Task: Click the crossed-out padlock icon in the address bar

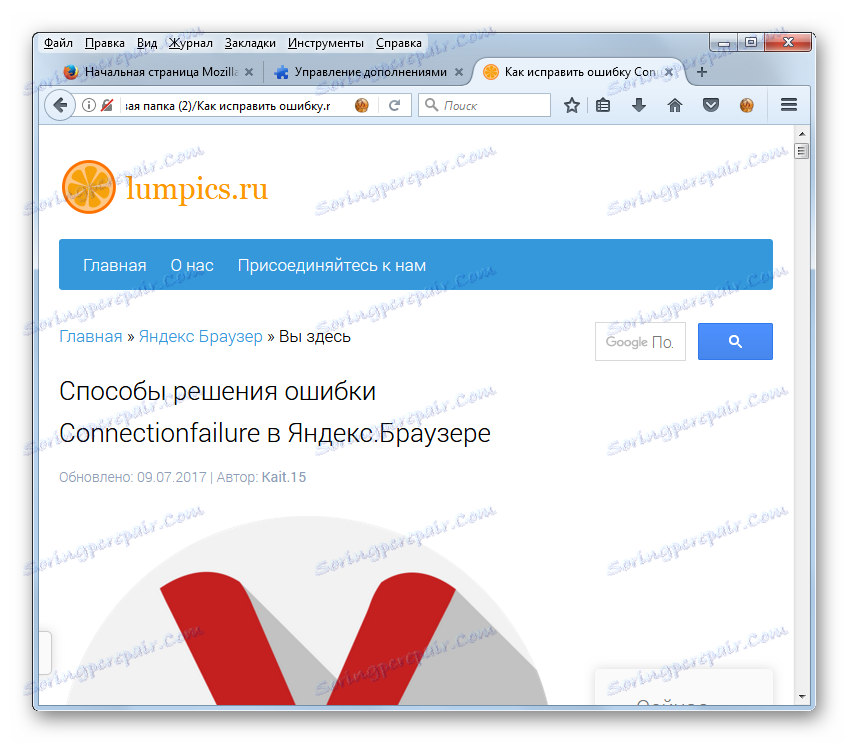Action: click(107, 105)
